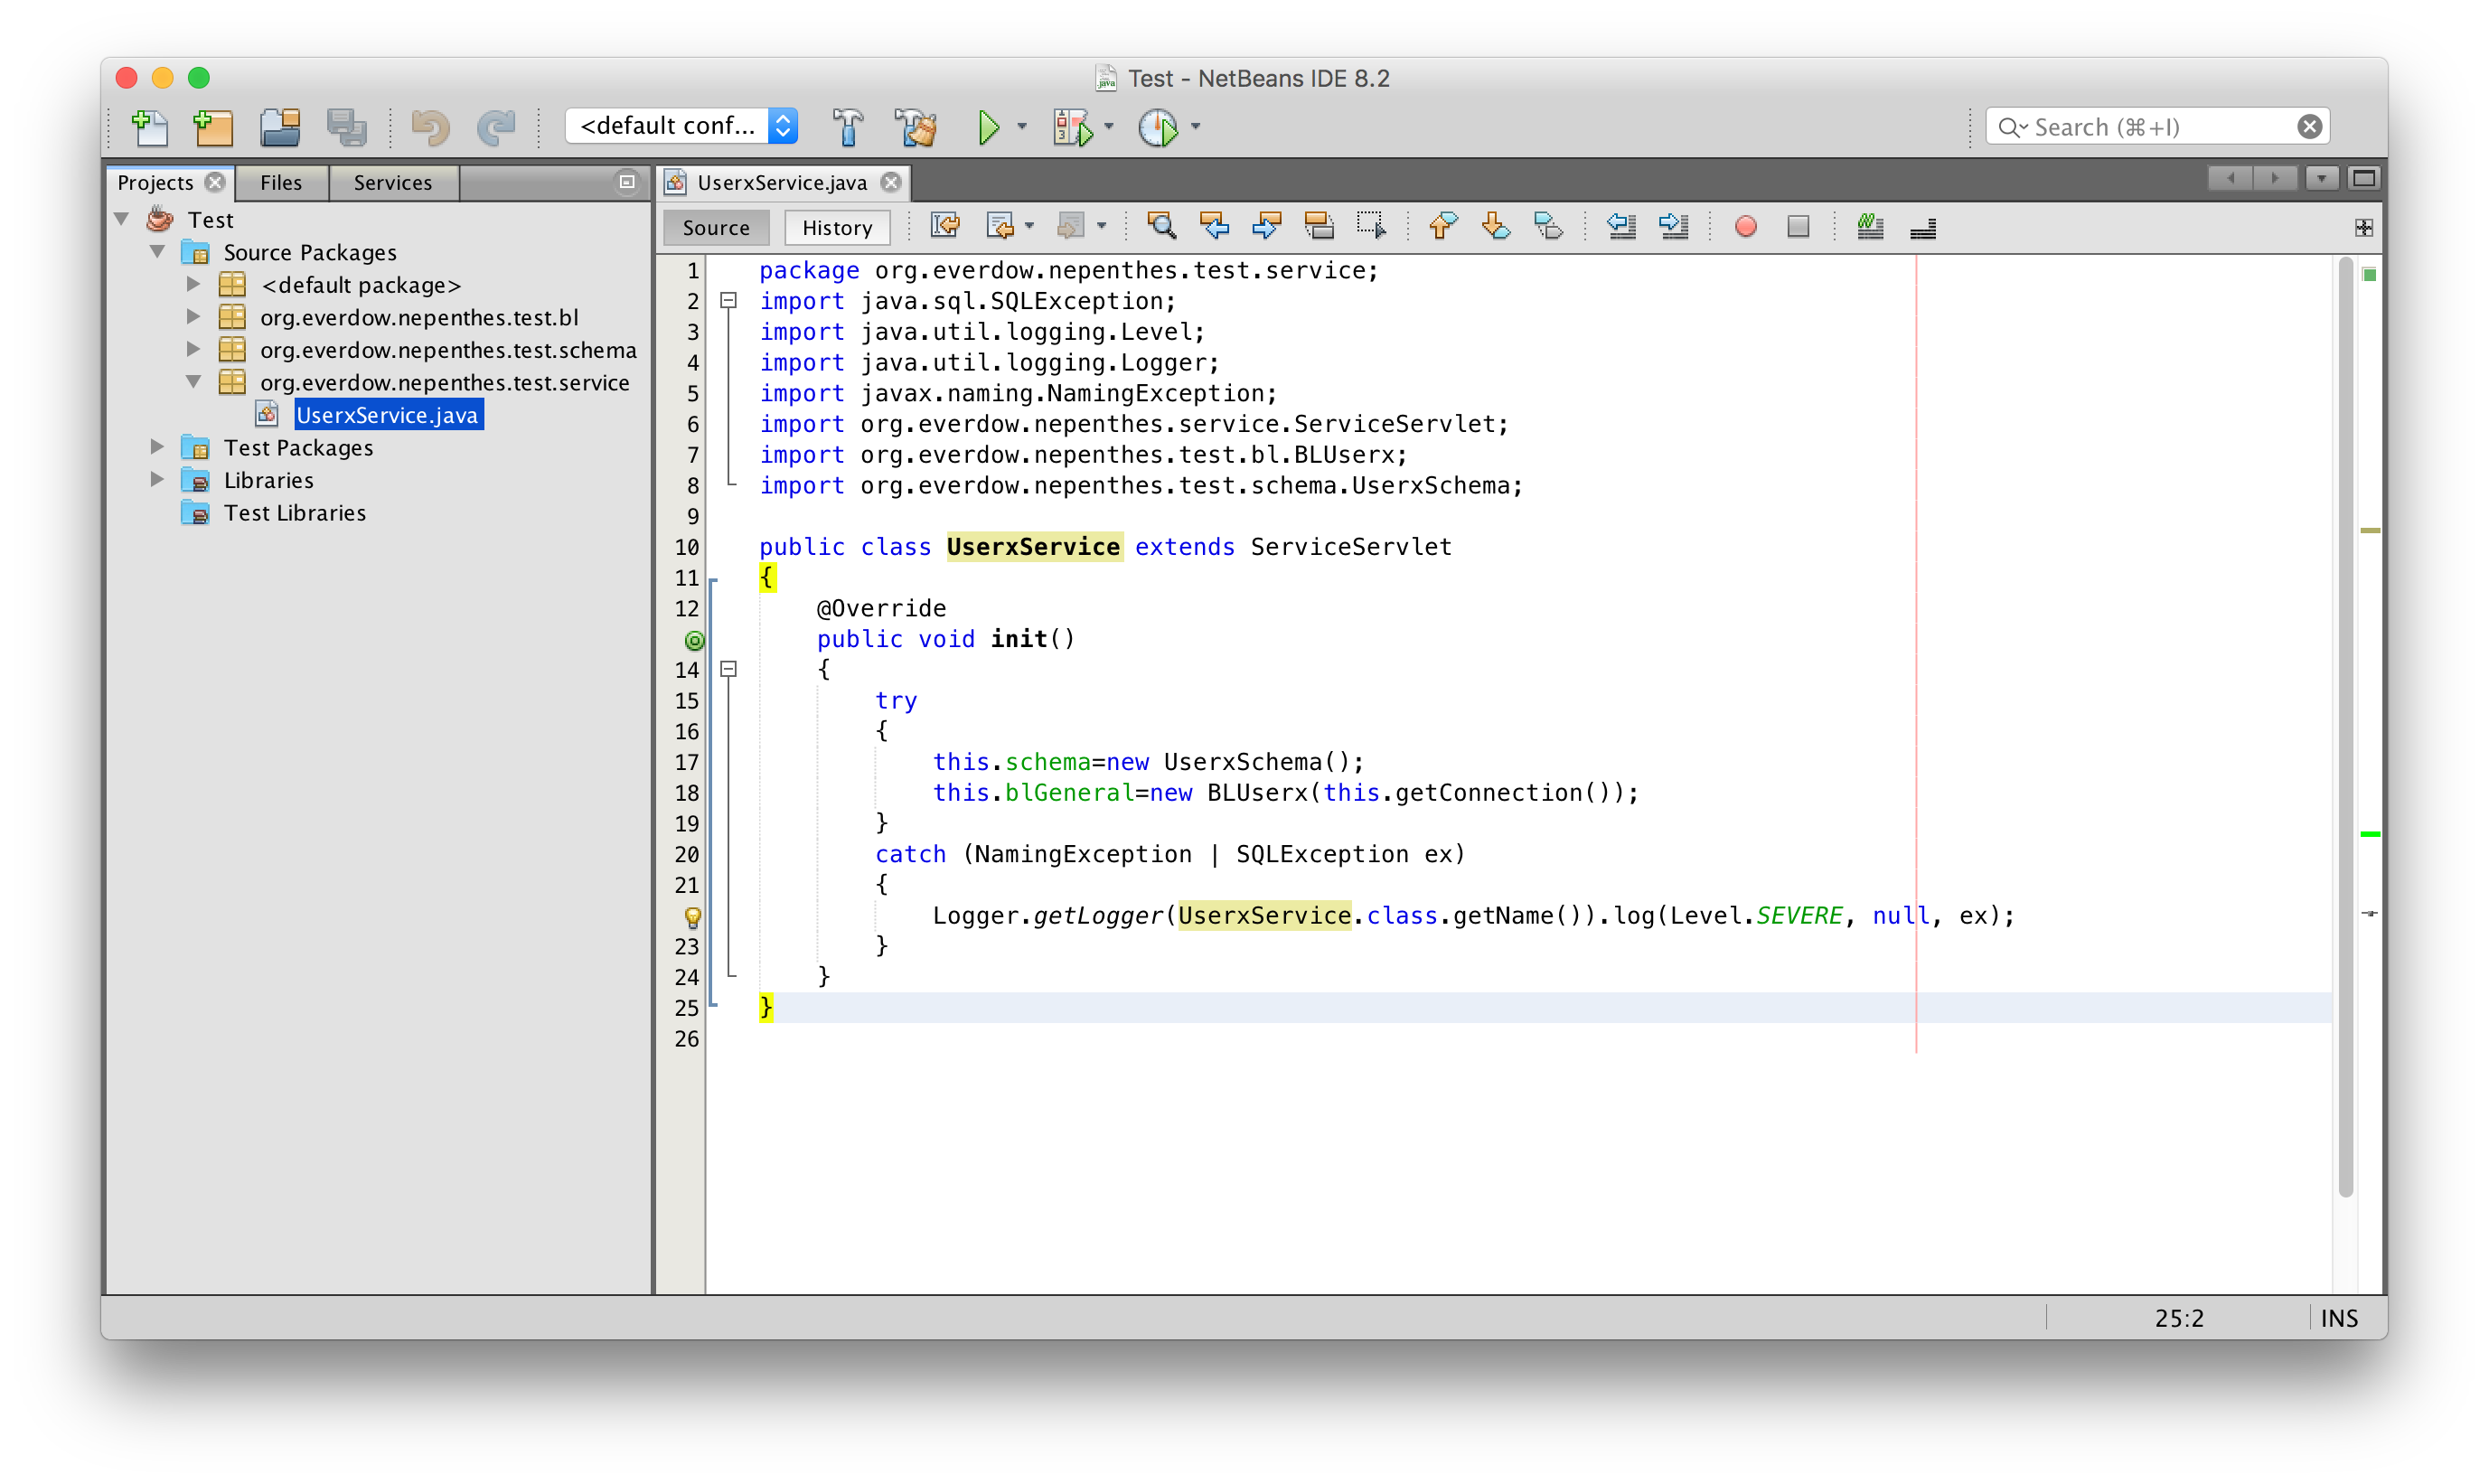Image resolution: width=2489 pixels, height=1484 pixels.
Task: Click the Shift Line Right icon
Action: [1673, 227]
